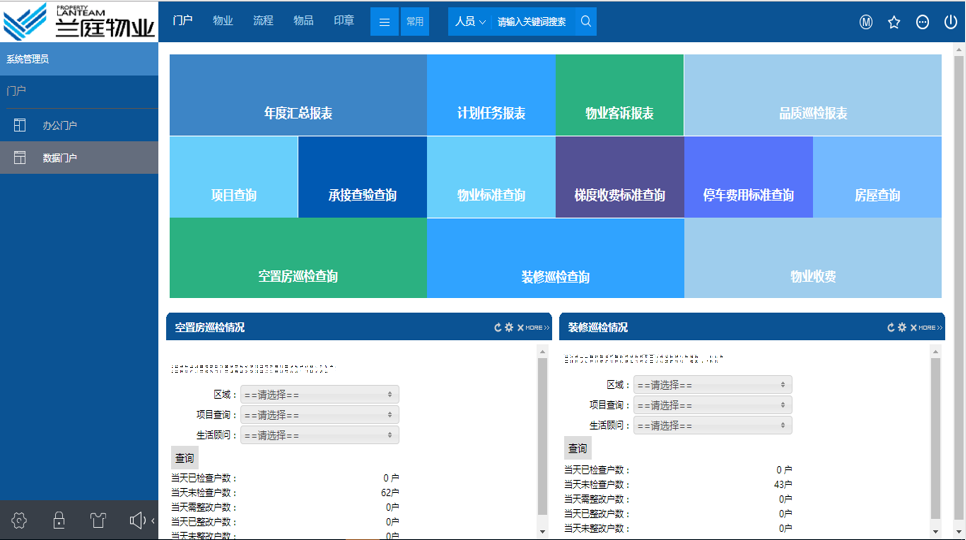
Task: Click the speaker announcement icon
Action: click(x=137, y=520)
